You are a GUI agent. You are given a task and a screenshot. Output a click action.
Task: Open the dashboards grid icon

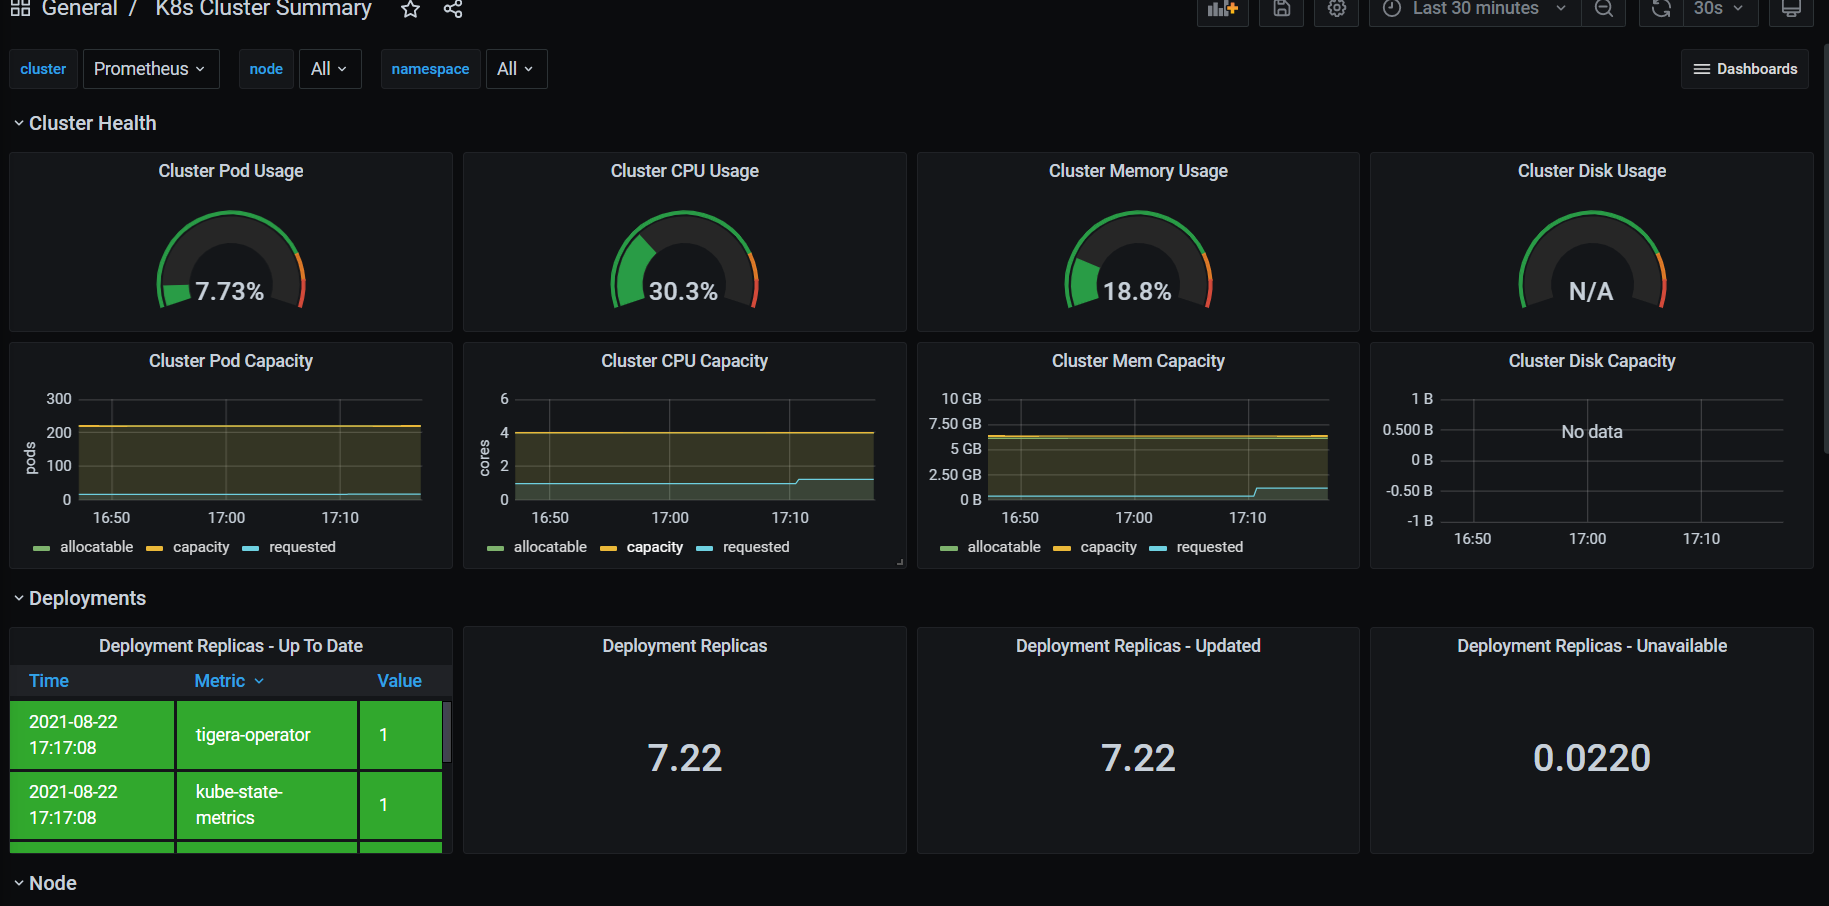[20, 8]
